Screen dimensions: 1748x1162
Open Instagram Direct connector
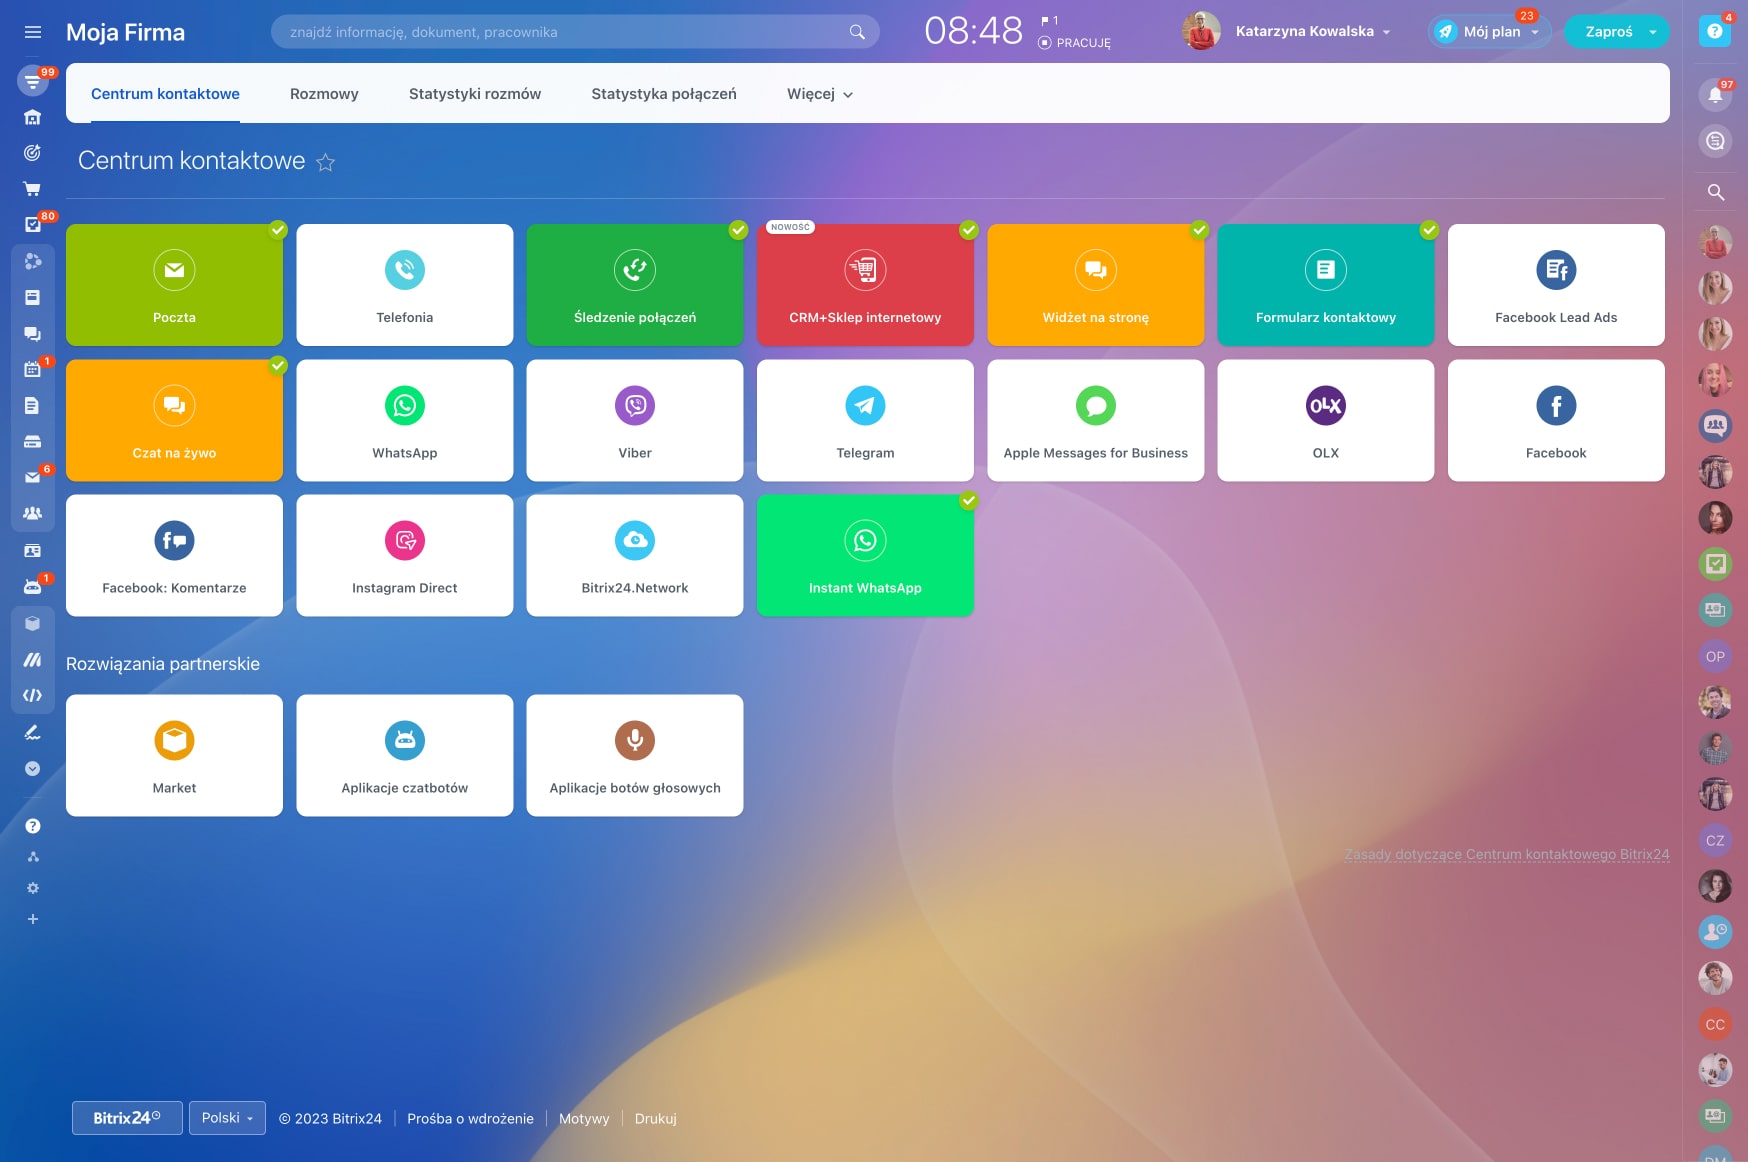404,555
